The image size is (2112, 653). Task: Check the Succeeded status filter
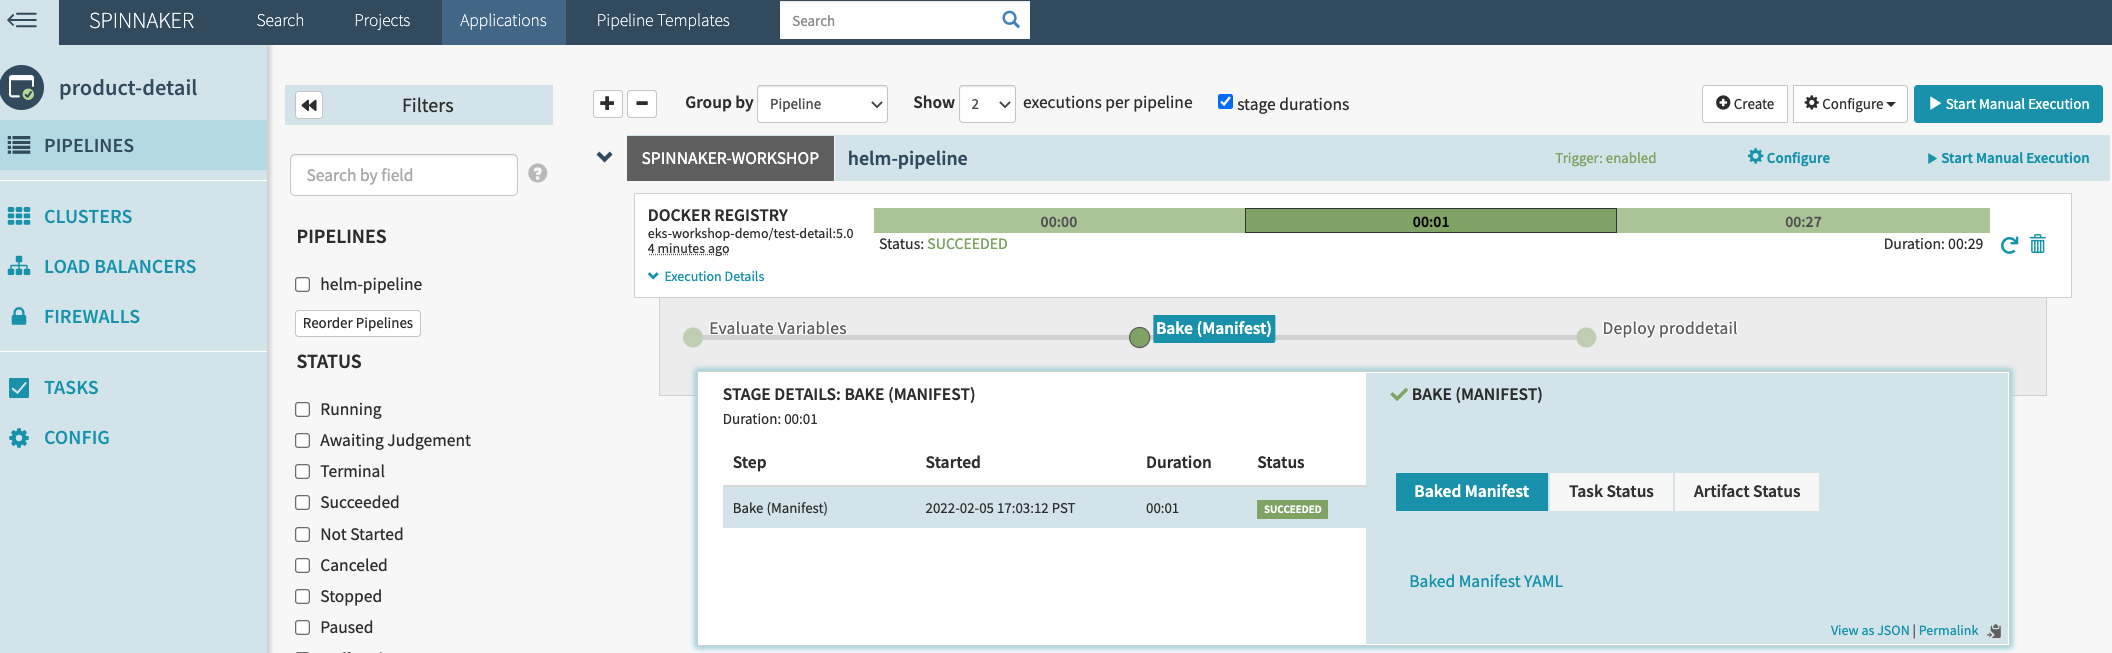coord(303,502)
